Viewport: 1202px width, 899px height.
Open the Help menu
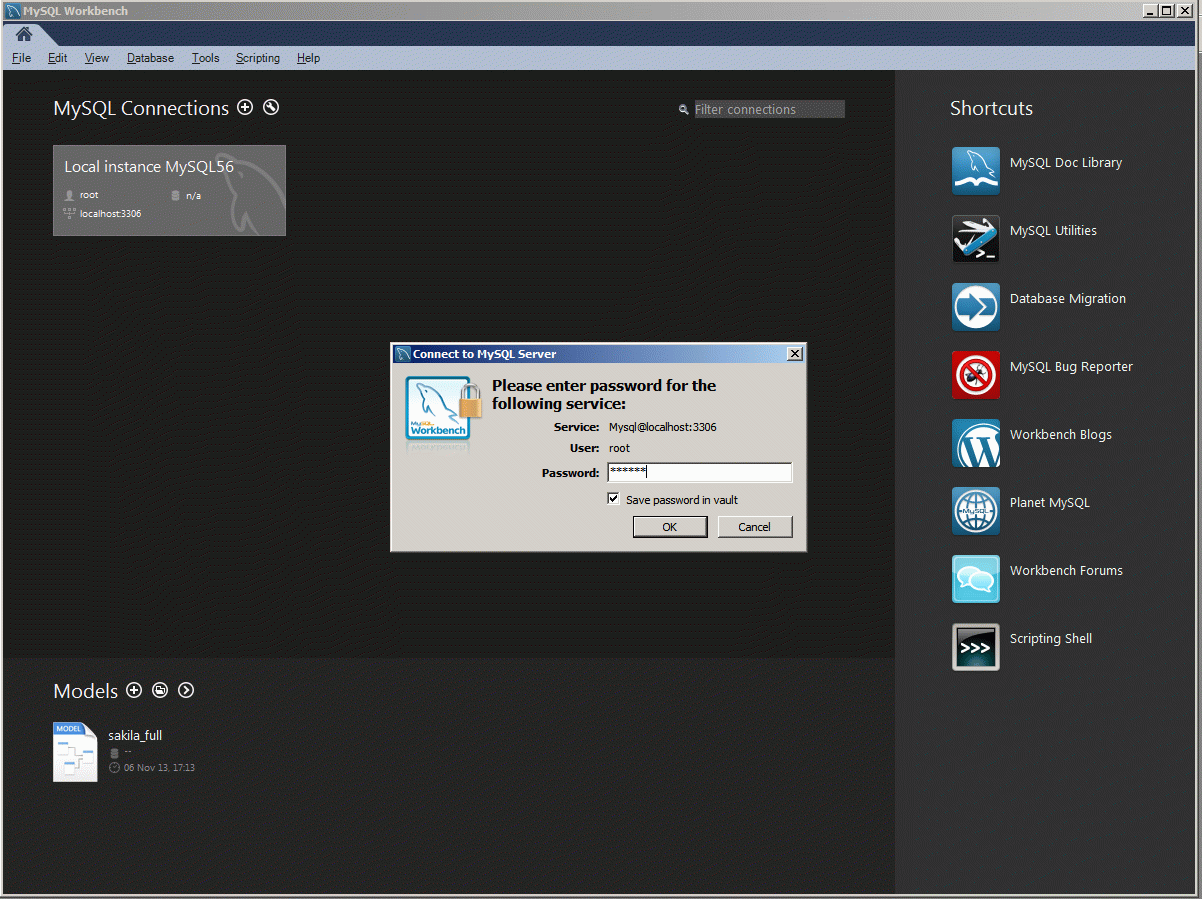(x=309, y=58)
